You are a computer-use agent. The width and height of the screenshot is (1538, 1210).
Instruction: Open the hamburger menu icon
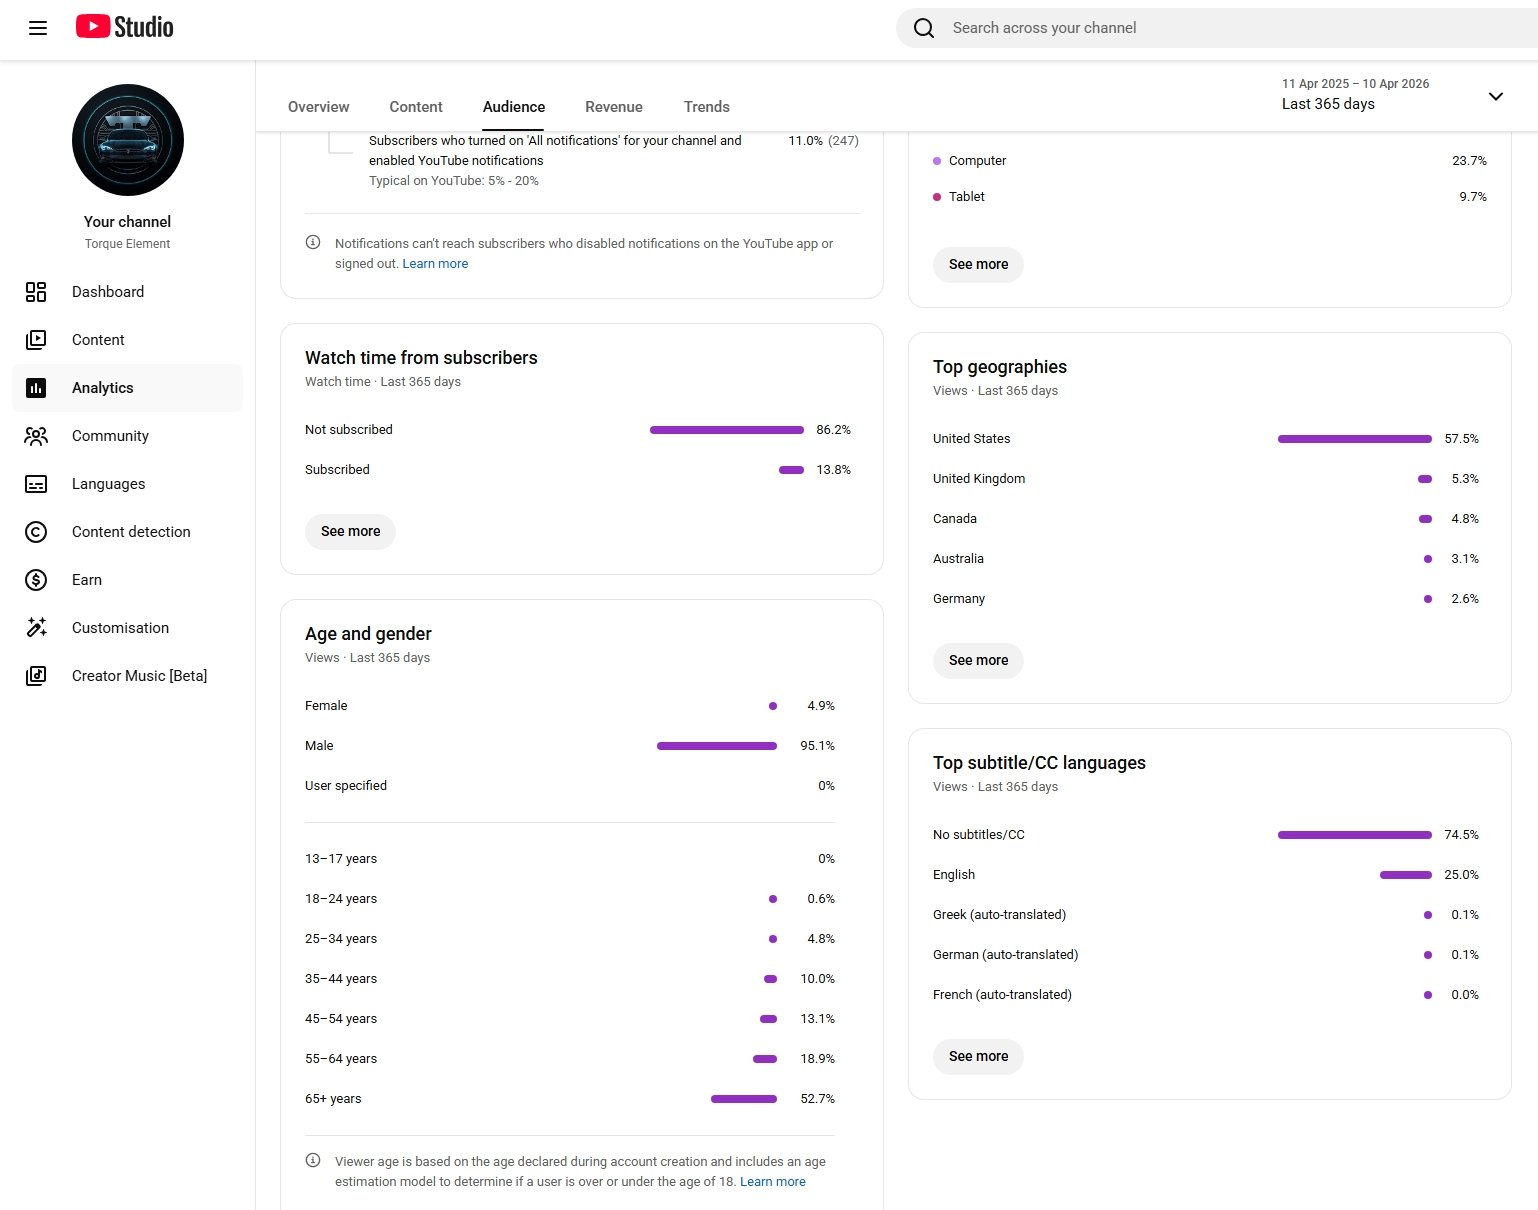pos(38,28)
